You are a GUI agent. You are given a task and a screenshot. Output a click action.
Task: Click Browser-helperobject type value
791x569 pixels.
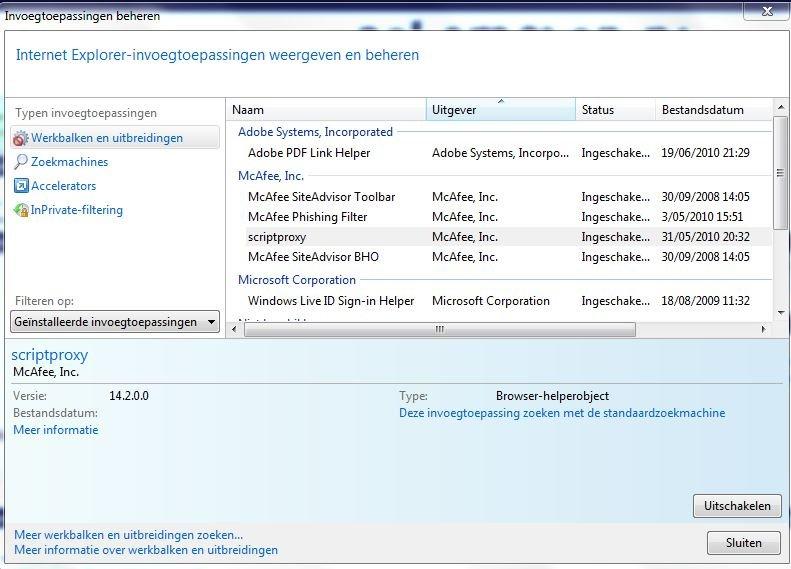coord(552,396)
